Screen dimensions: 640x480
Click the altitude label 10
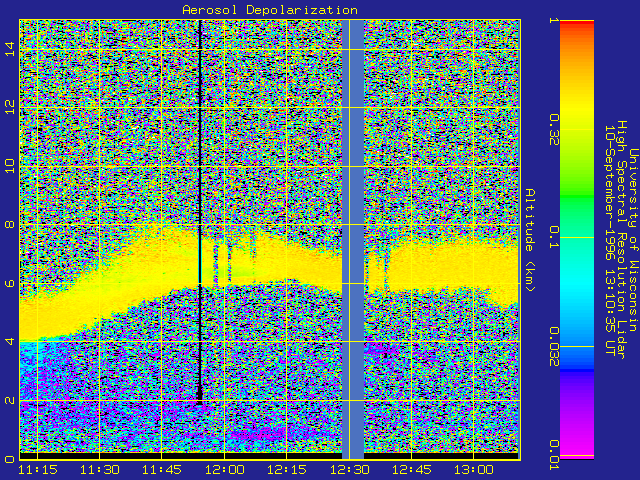click(10, 166)
